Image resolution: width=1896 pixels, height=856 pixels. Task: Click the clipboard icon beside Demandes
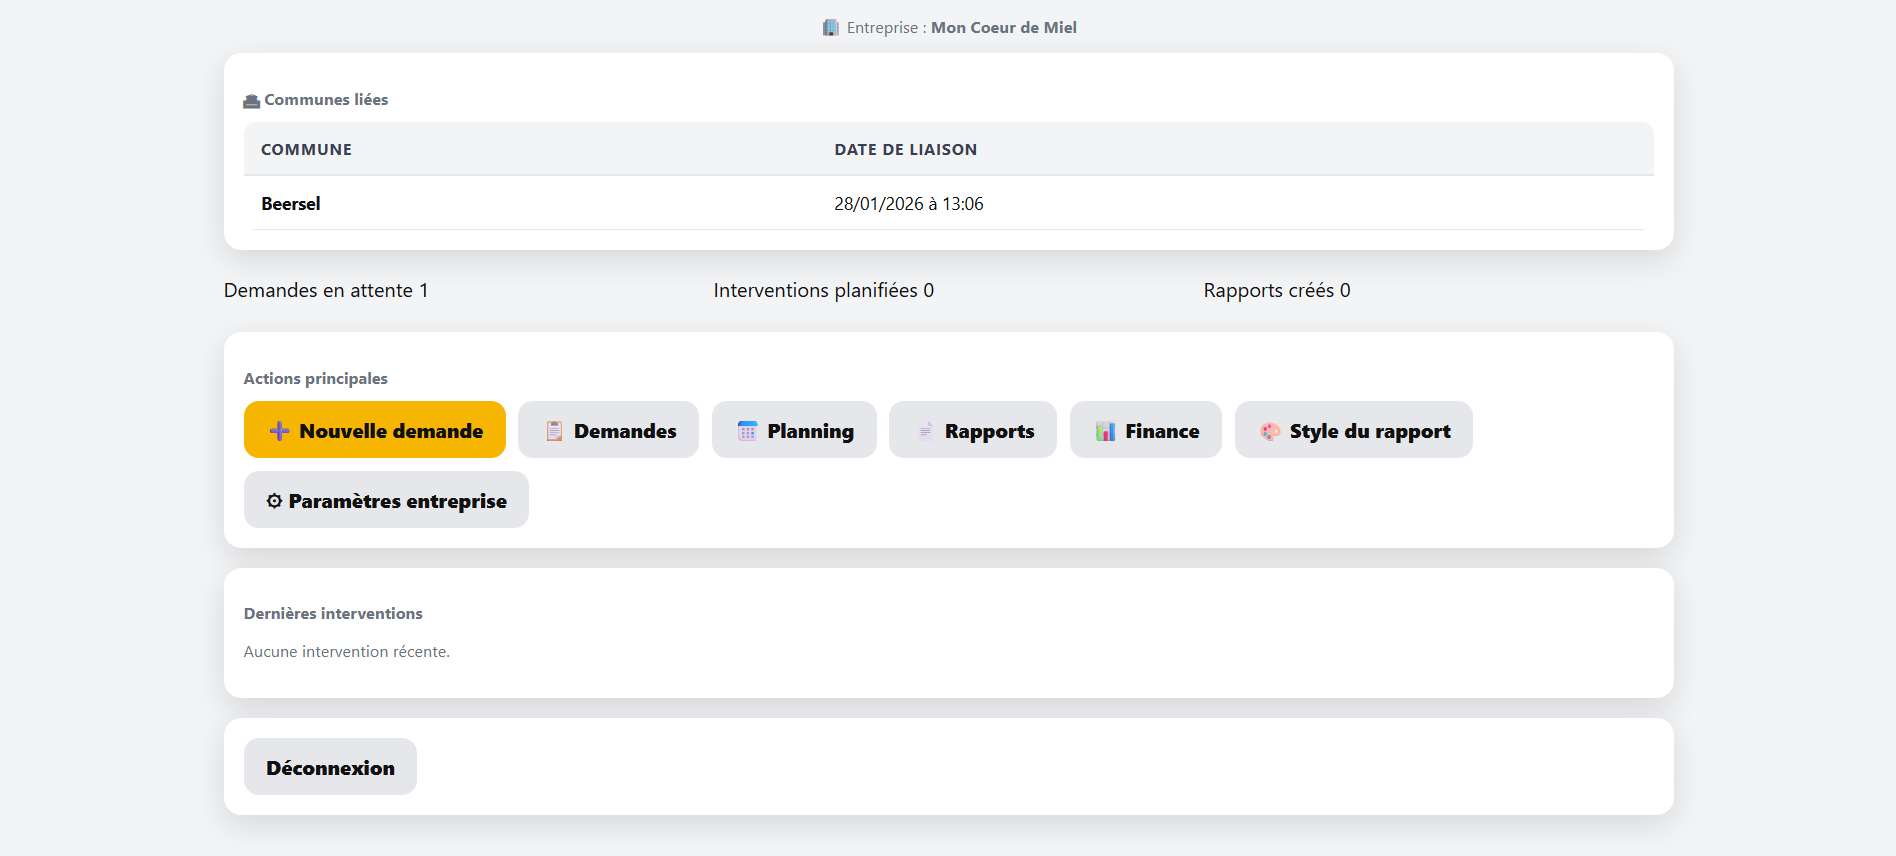[x=554, y=431]
